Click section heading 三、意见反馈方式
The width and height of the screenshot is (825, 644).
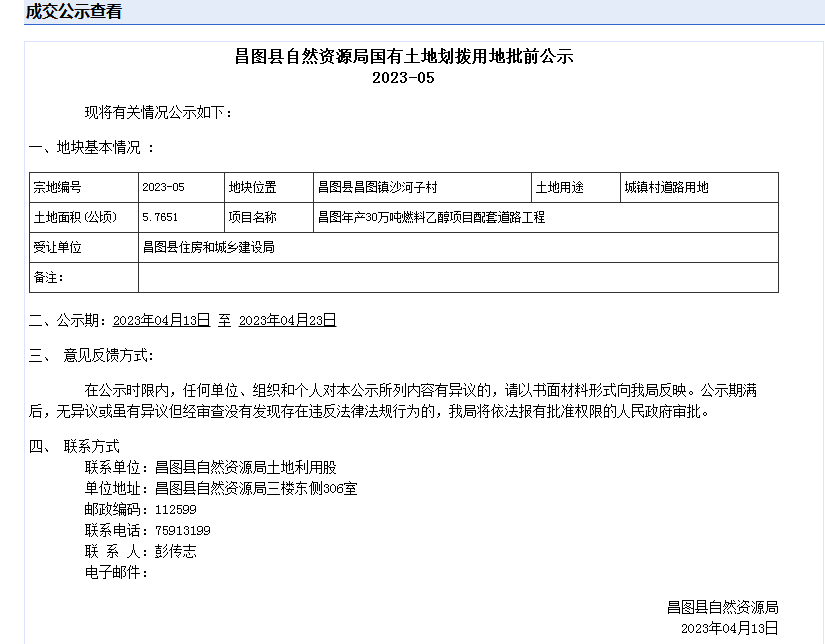point(91,356)
